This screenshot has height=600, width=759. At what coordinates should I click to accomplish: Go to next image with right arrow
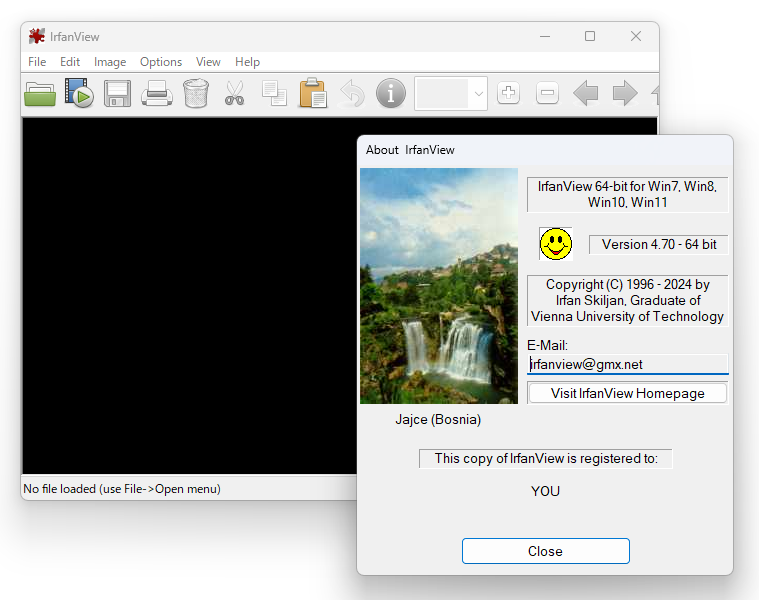coord(625,93)
